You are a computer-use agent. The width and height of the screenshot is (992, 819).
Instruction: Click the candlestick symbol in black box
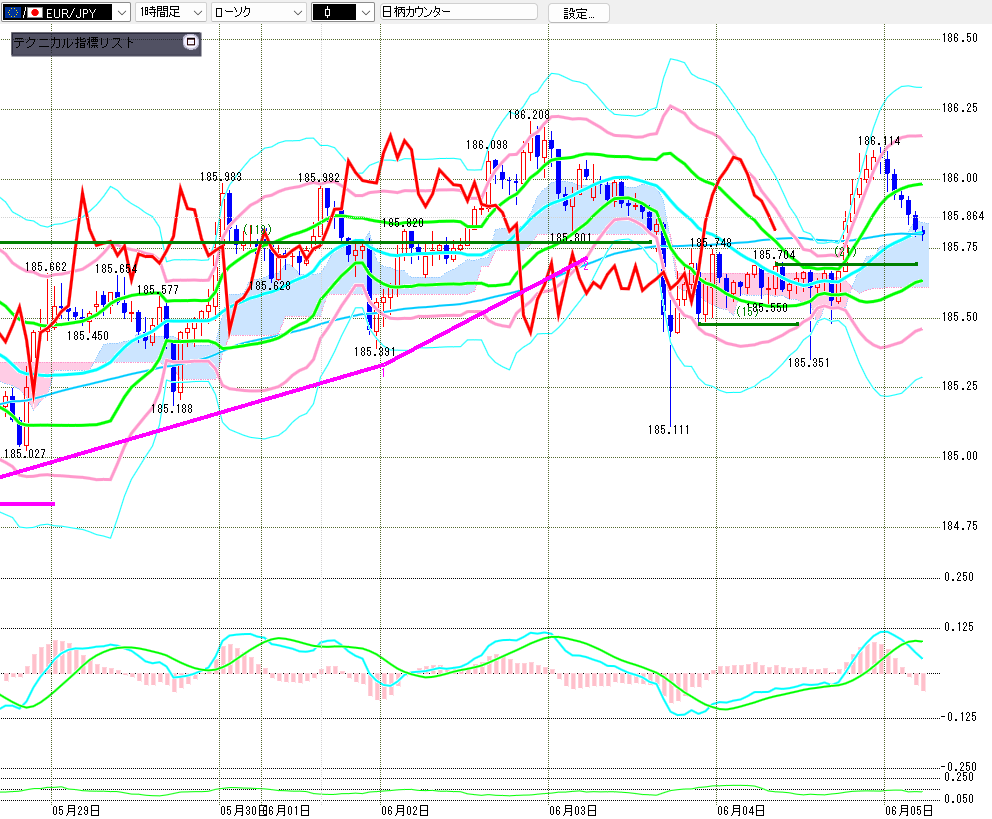[327, 12]
